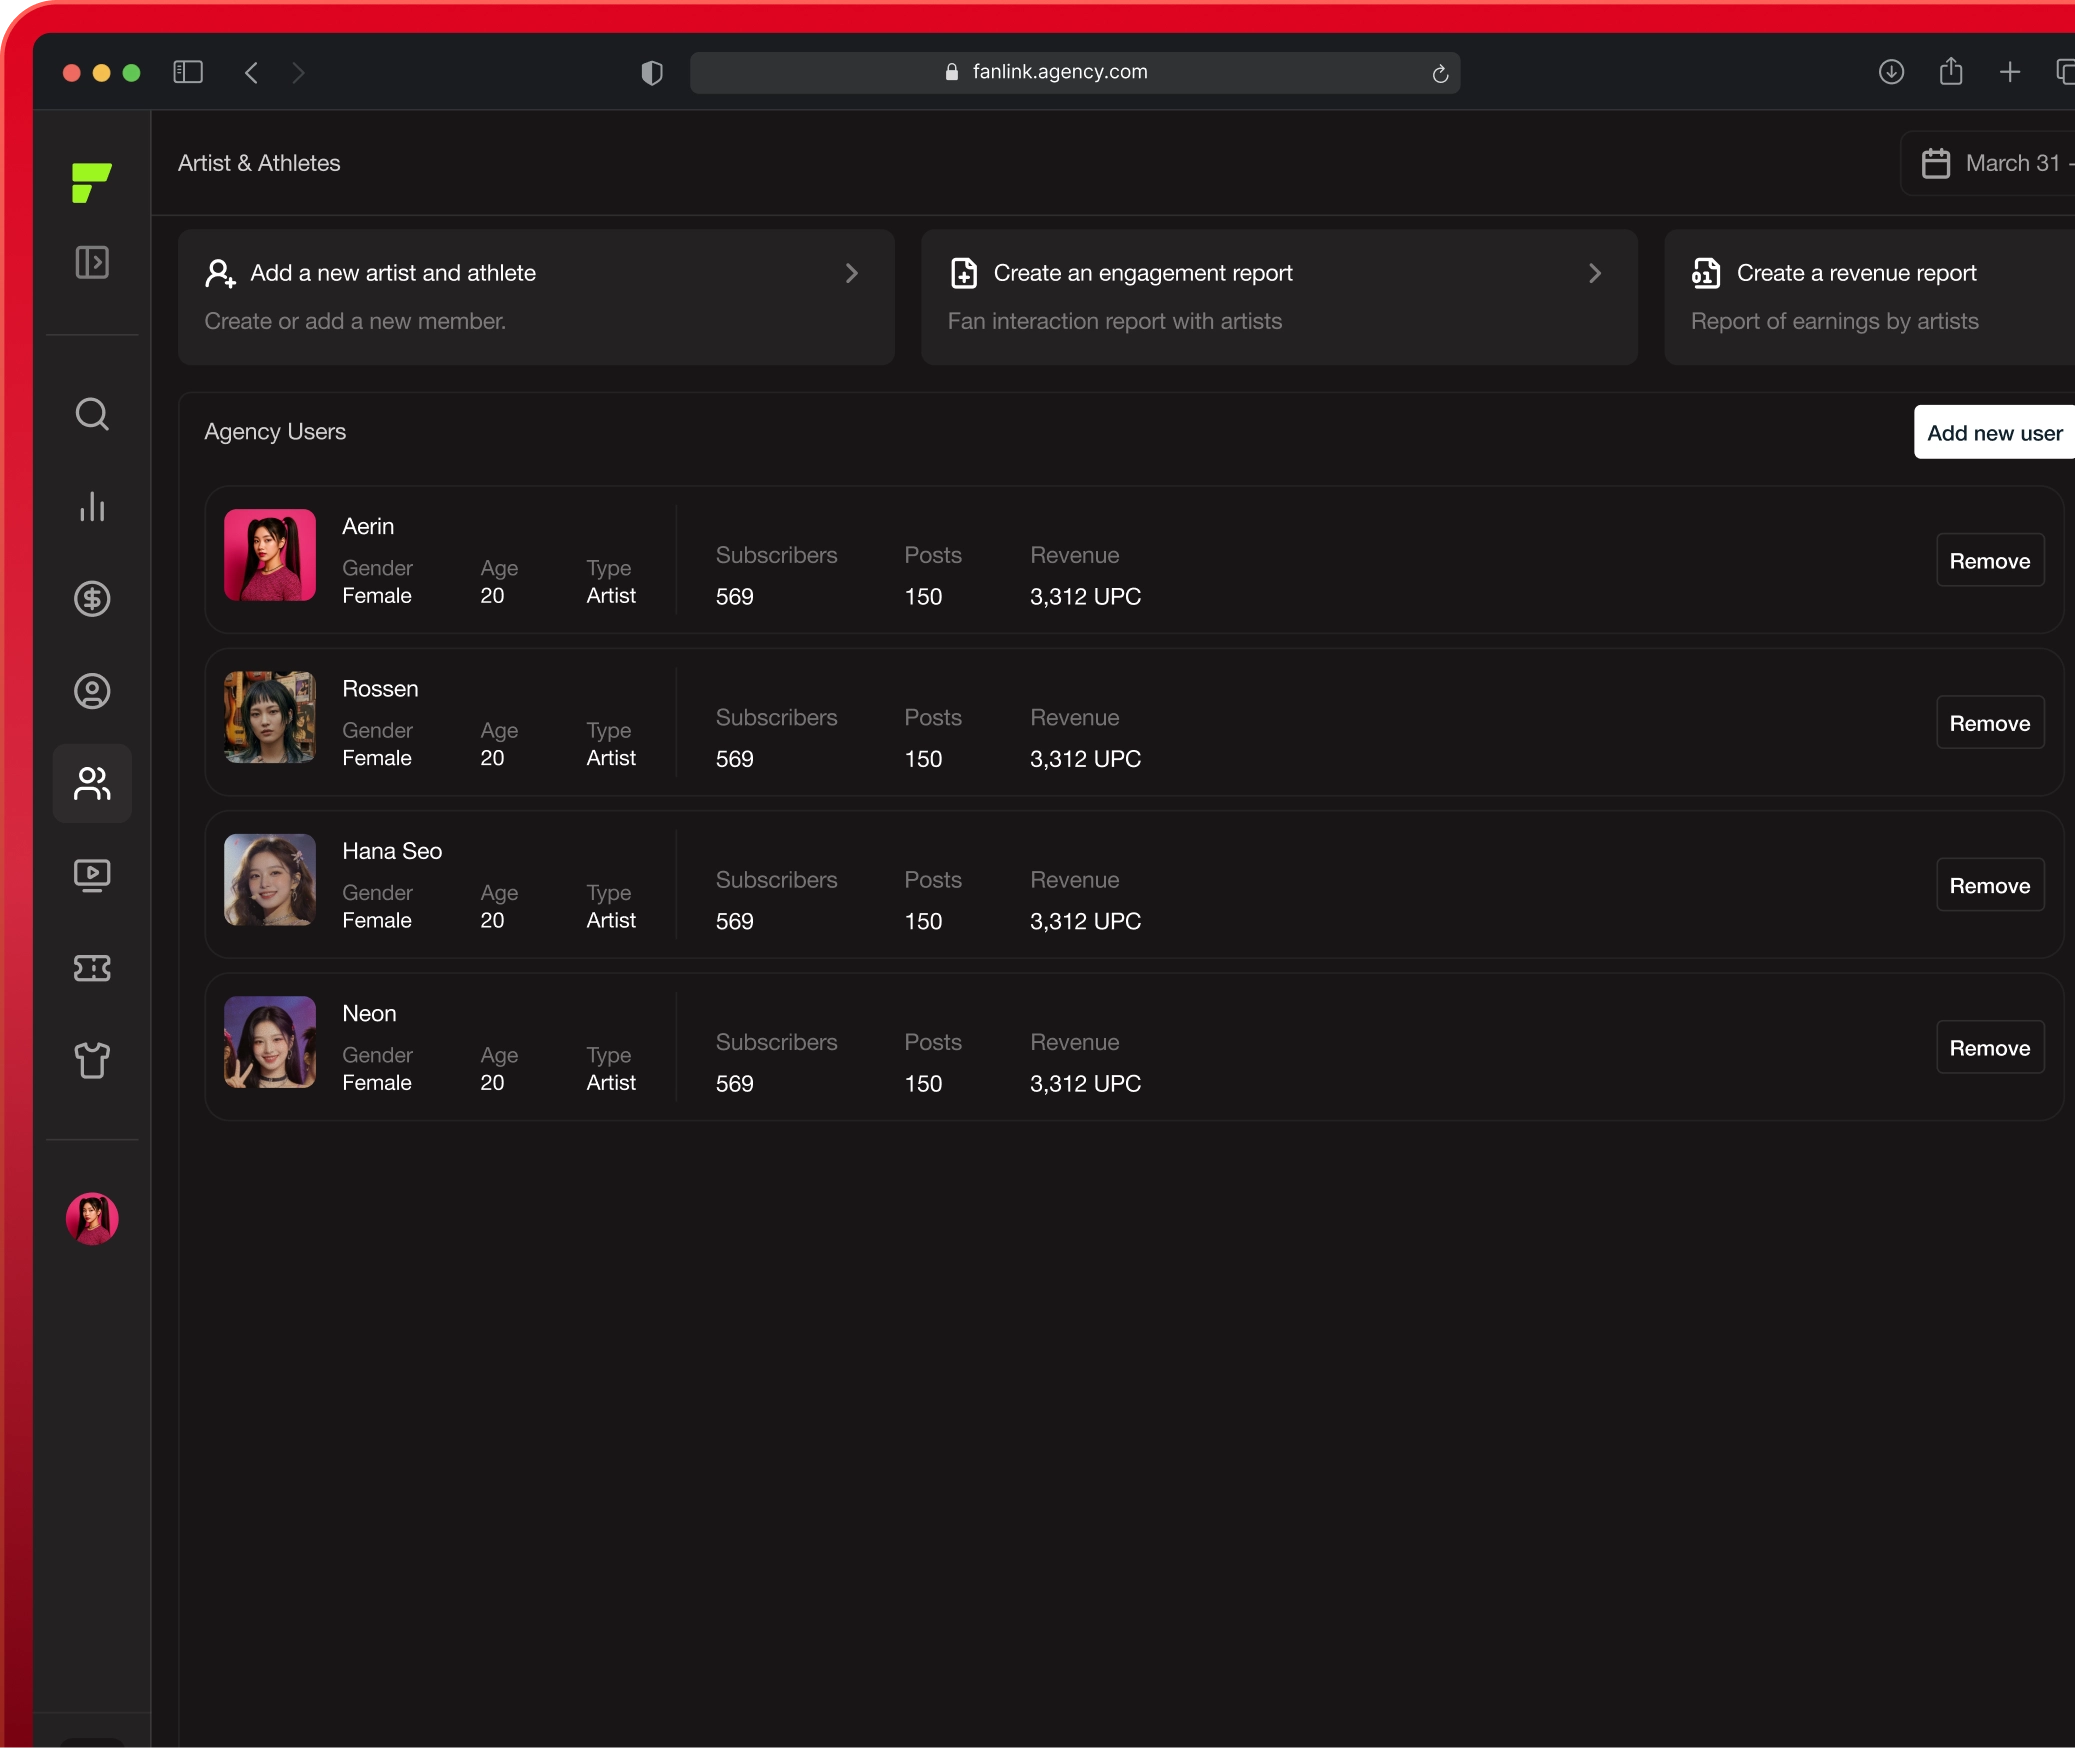Click the engagement report document icon
The width and height of the screenshot is (2075, 1748).
tap(964, 273)
